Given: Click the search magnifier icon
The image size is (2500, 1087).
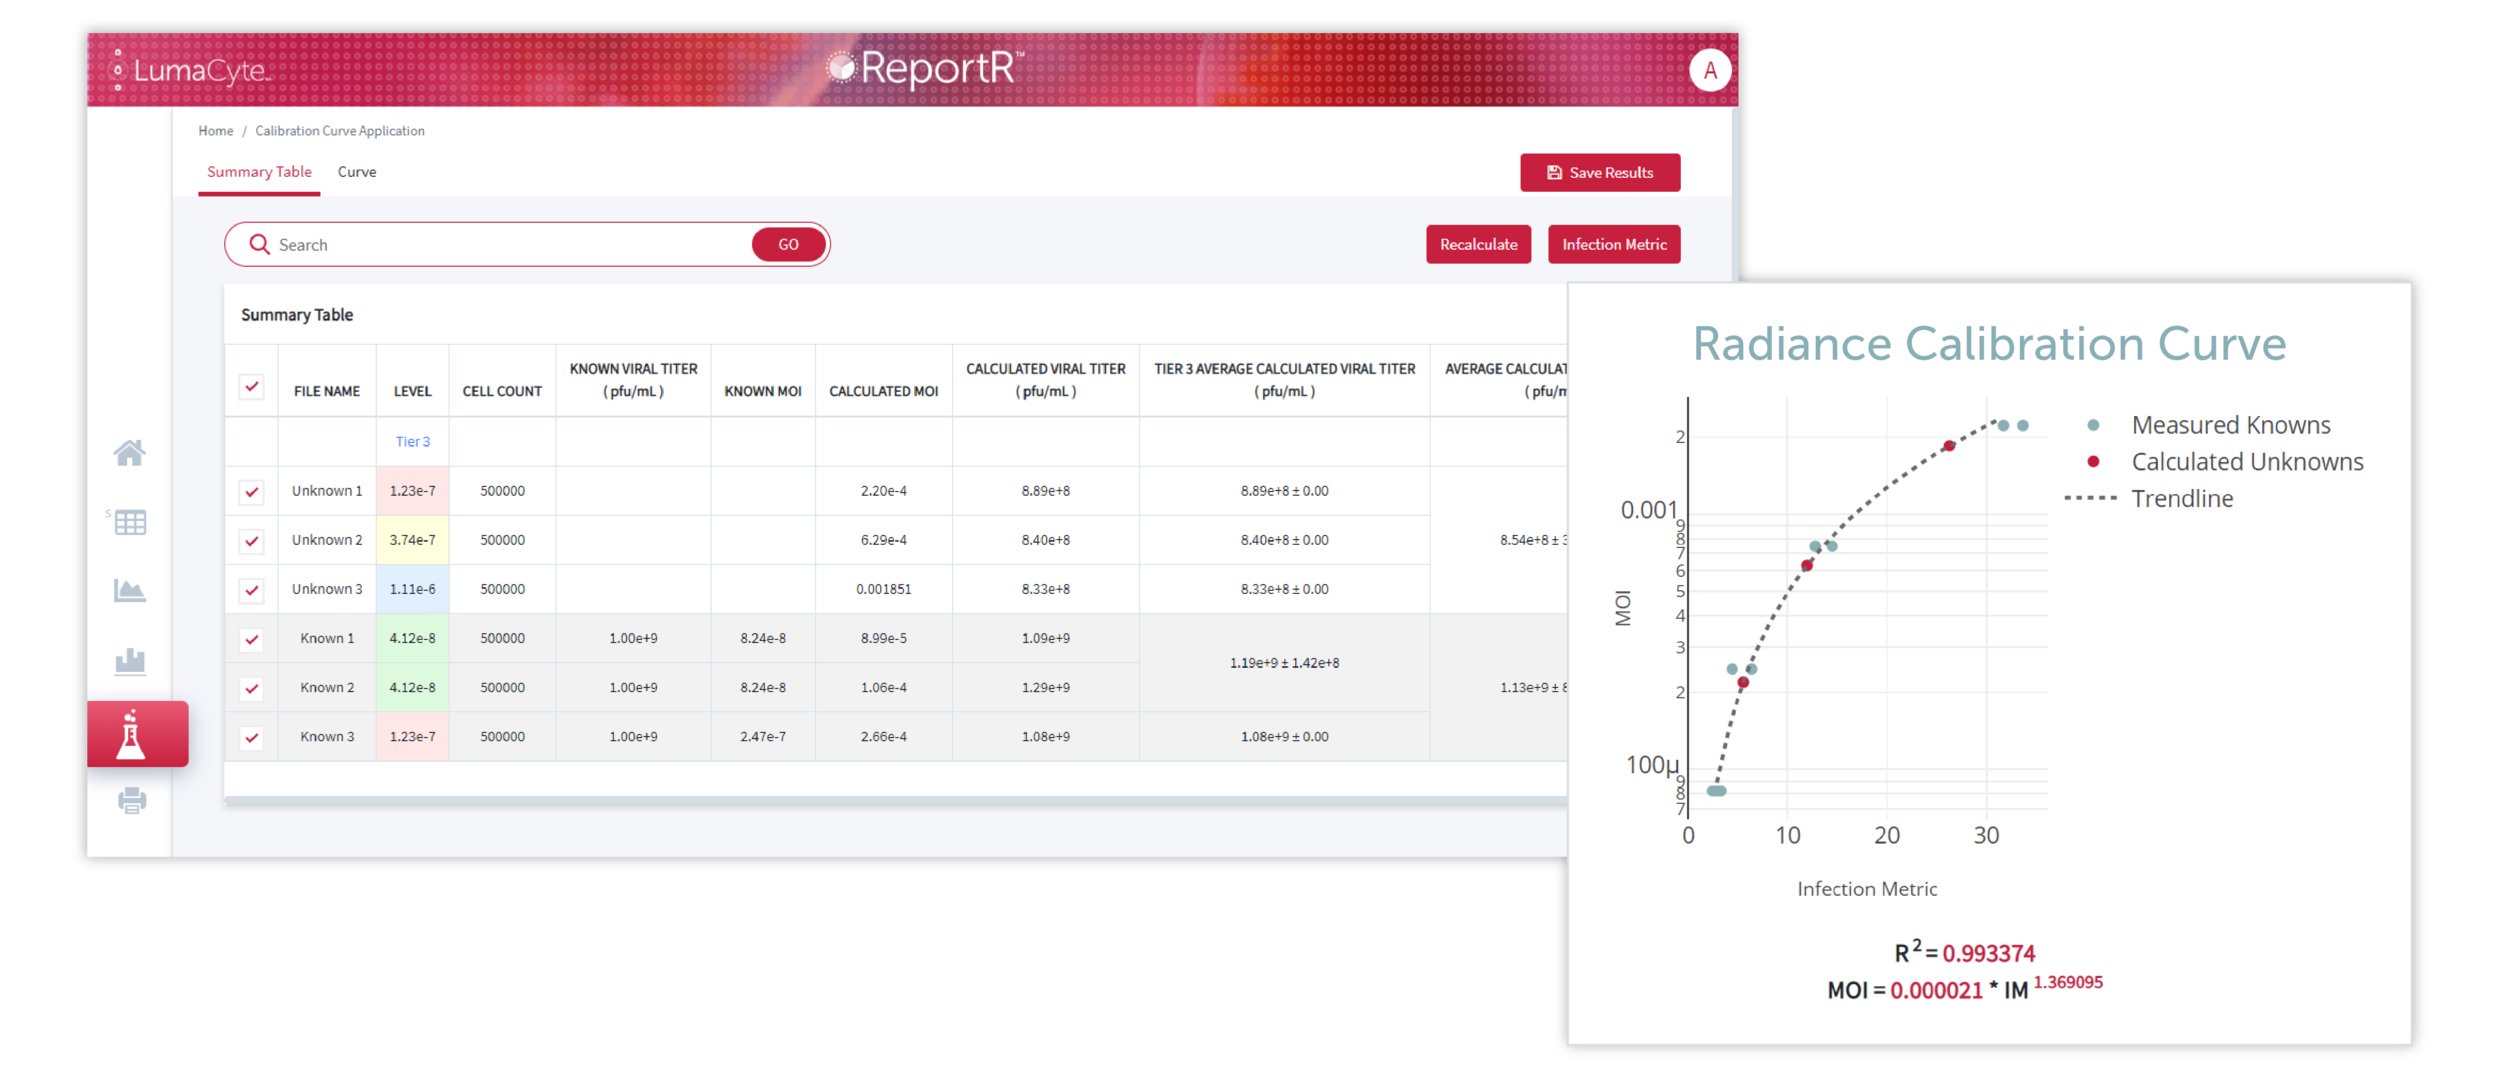Looking at the screenshot, I should [259, 245].
